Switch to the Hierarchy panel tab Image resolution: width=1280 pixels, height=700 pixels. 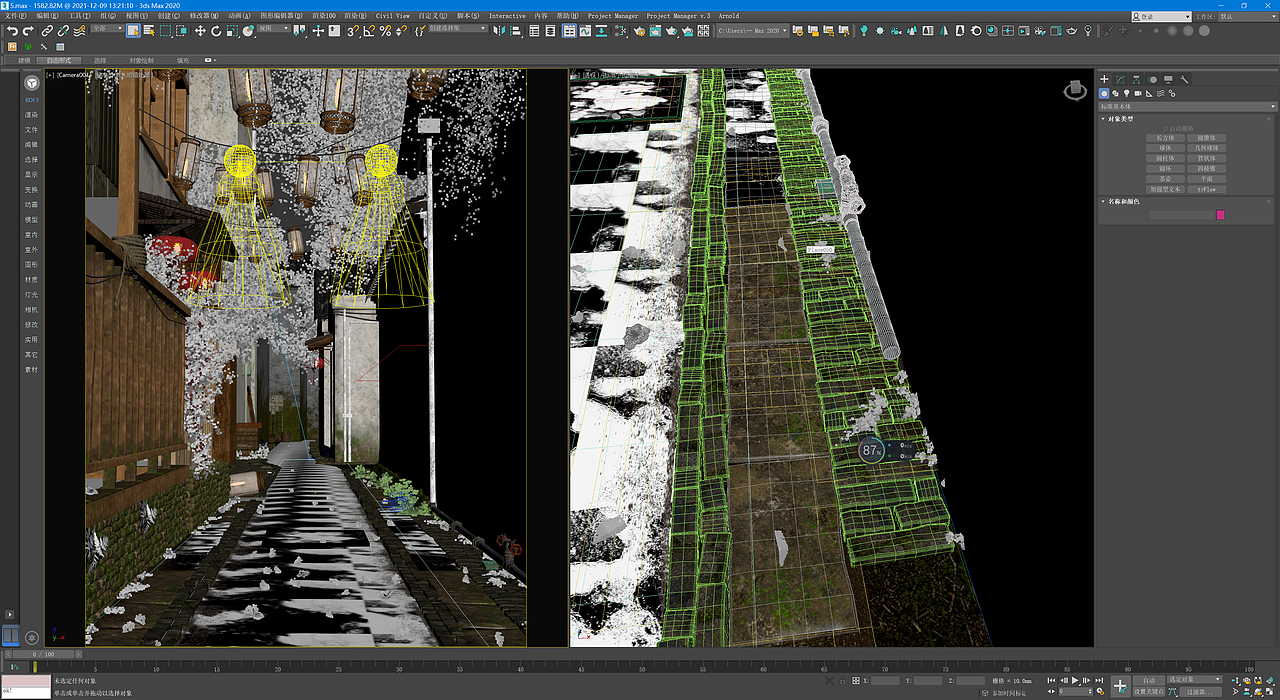[x=1136, y=79]
